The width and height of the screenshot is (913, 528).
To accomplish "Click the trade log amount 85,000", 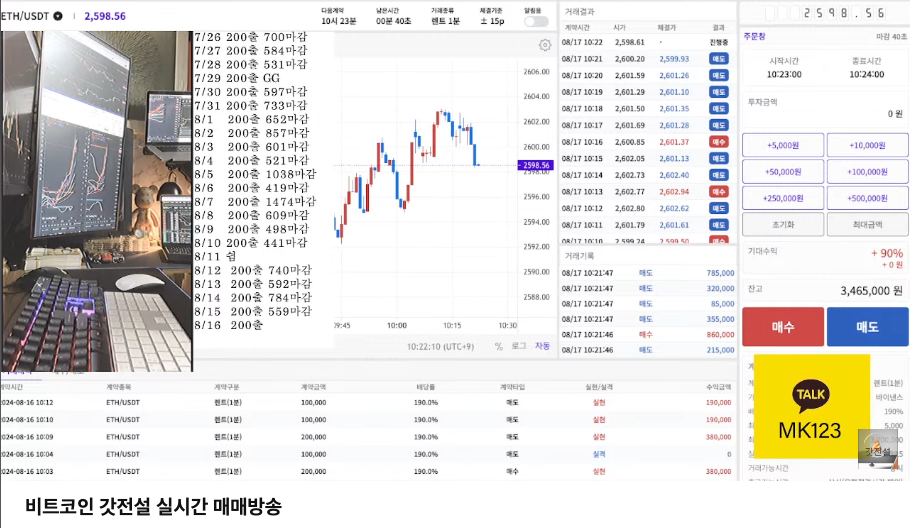I will [723, 304].
